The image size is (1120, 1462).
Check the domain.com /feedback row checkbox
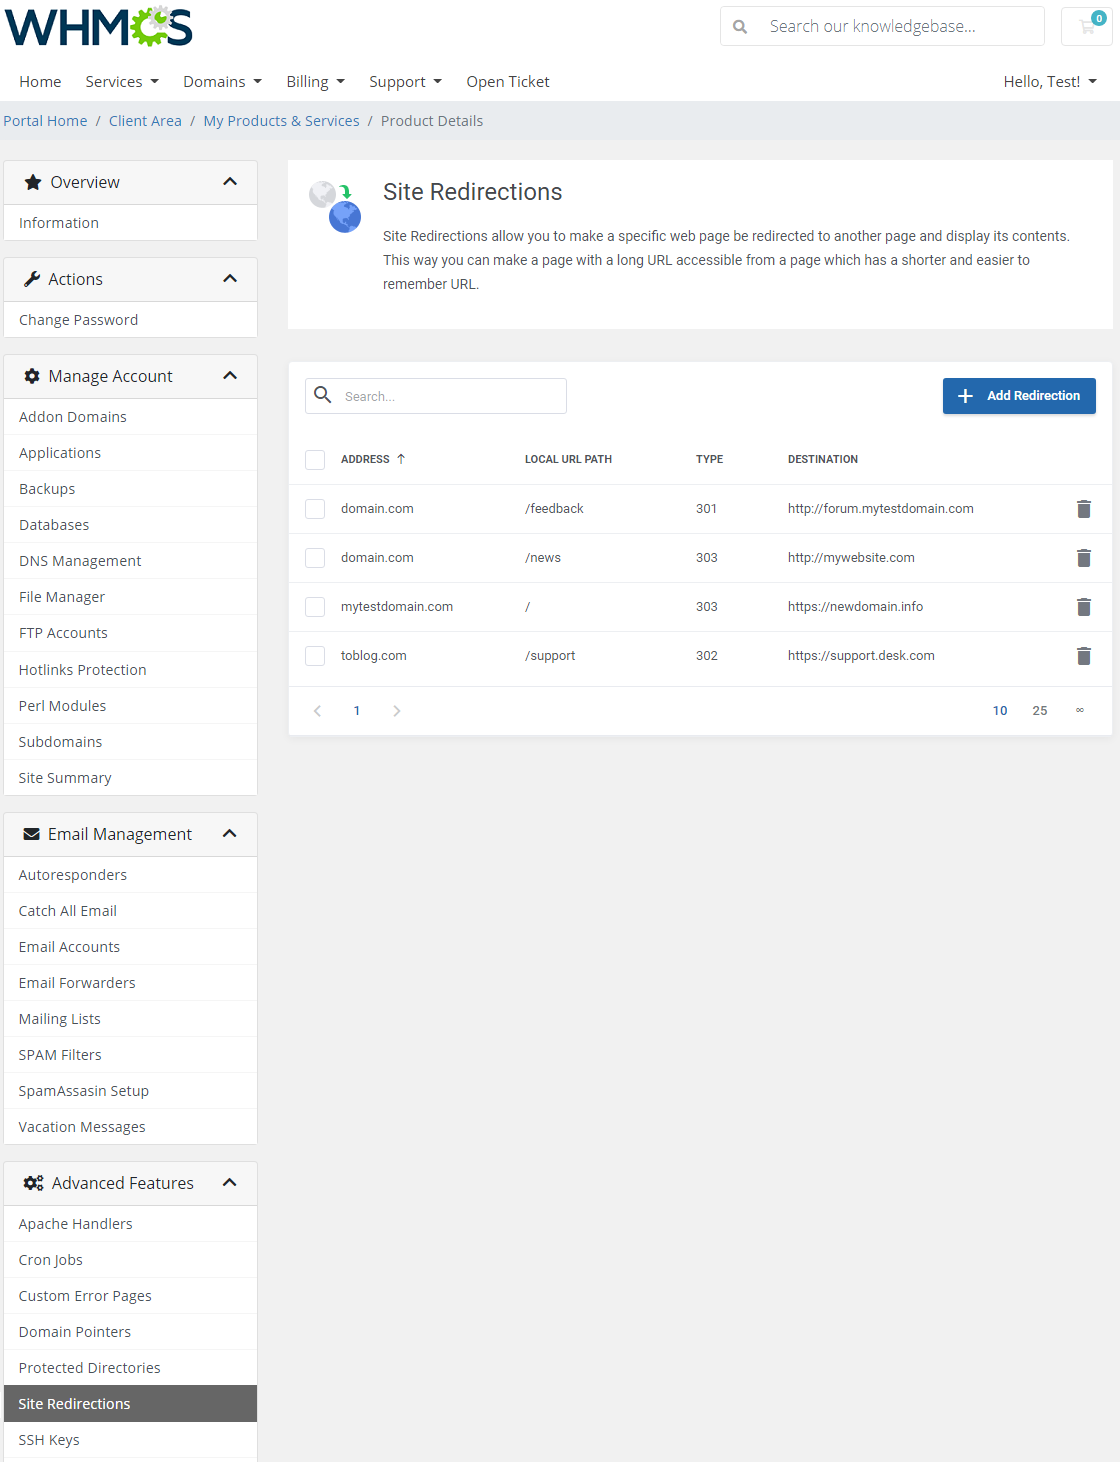point(315,509)
